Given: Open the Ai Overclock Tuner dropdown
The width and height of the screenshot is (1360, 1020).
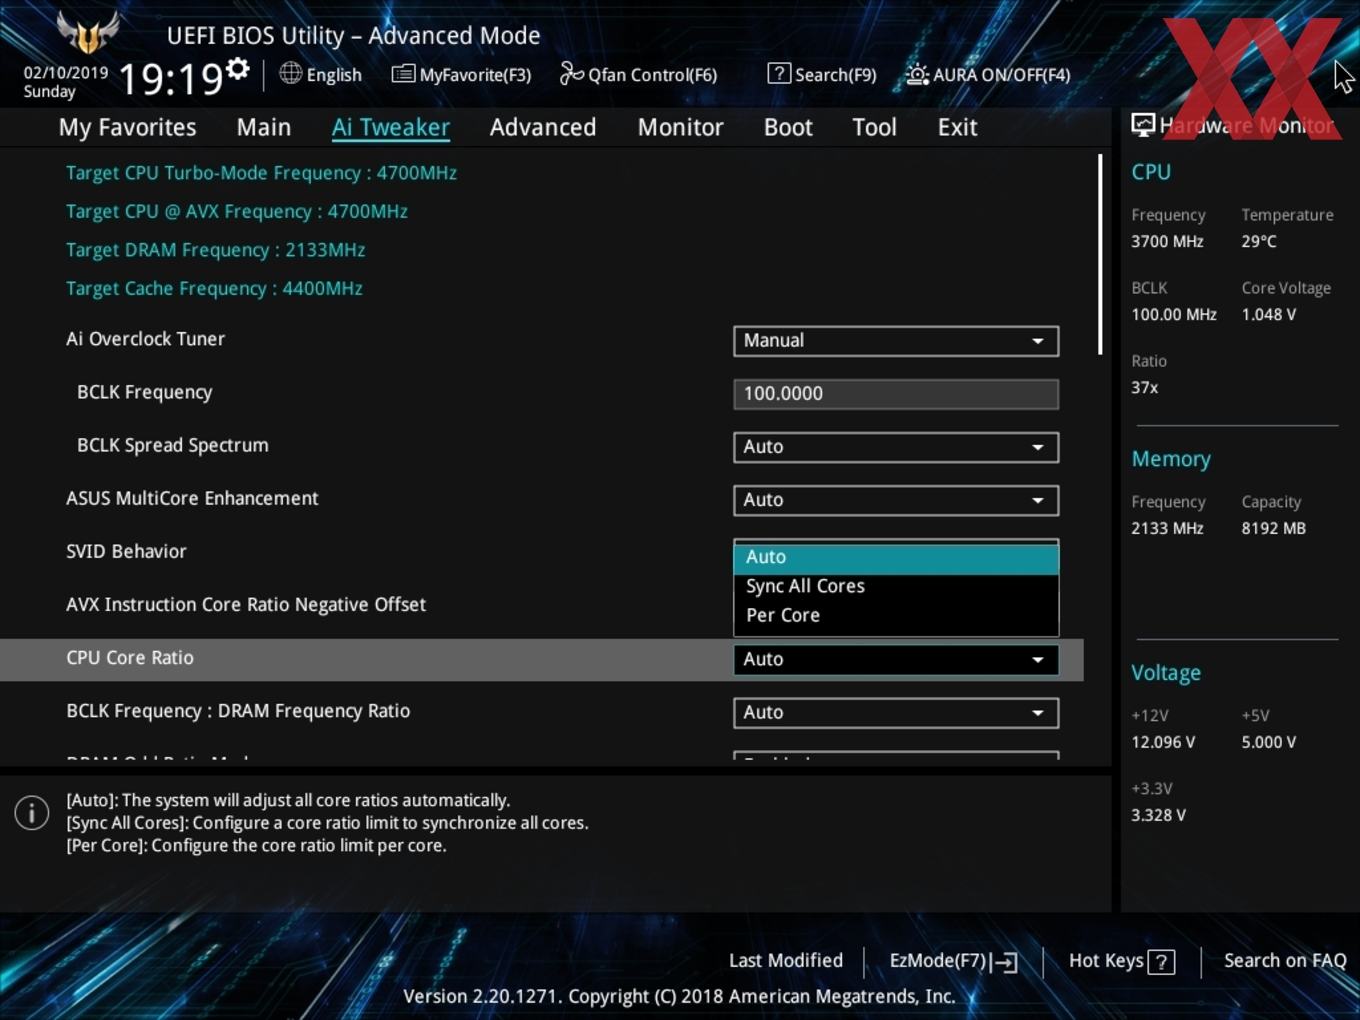Looking at the screenshot, I should 896,341.
